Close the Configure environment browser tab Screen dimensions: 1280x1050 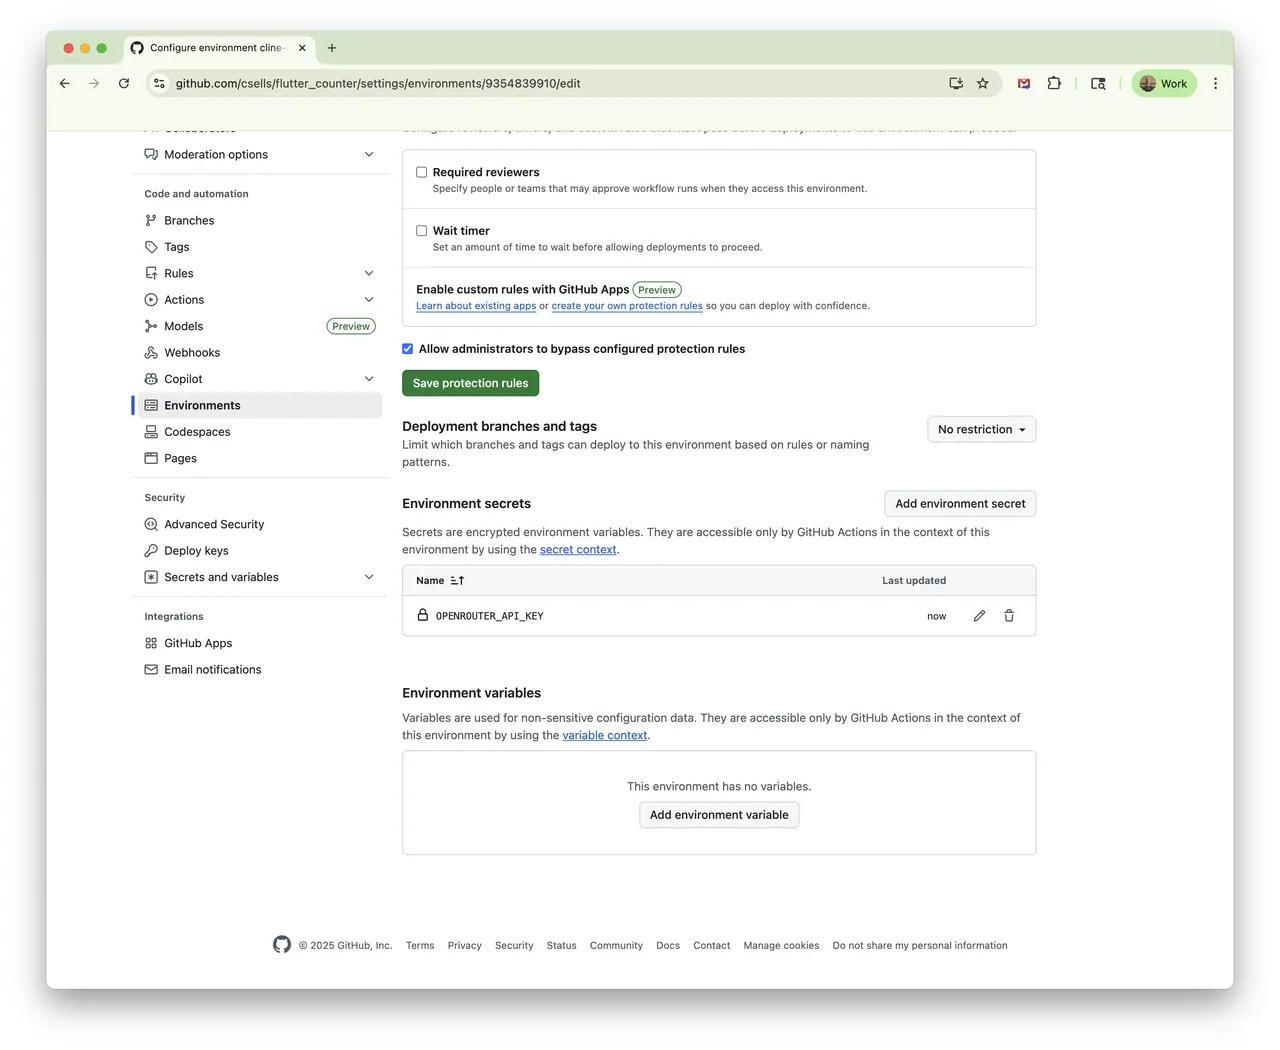click(x=302, y=48)
